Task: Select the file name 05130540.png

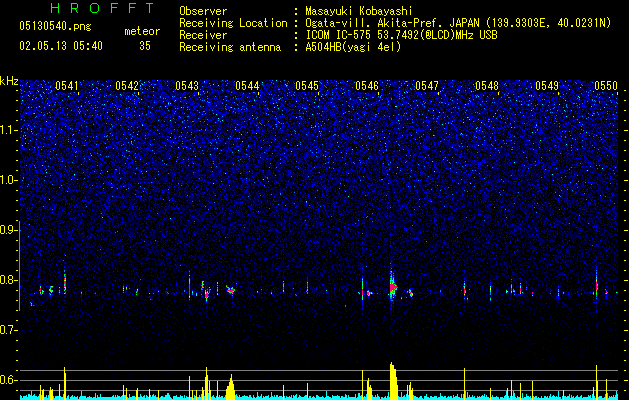Action: pos(55,26)
